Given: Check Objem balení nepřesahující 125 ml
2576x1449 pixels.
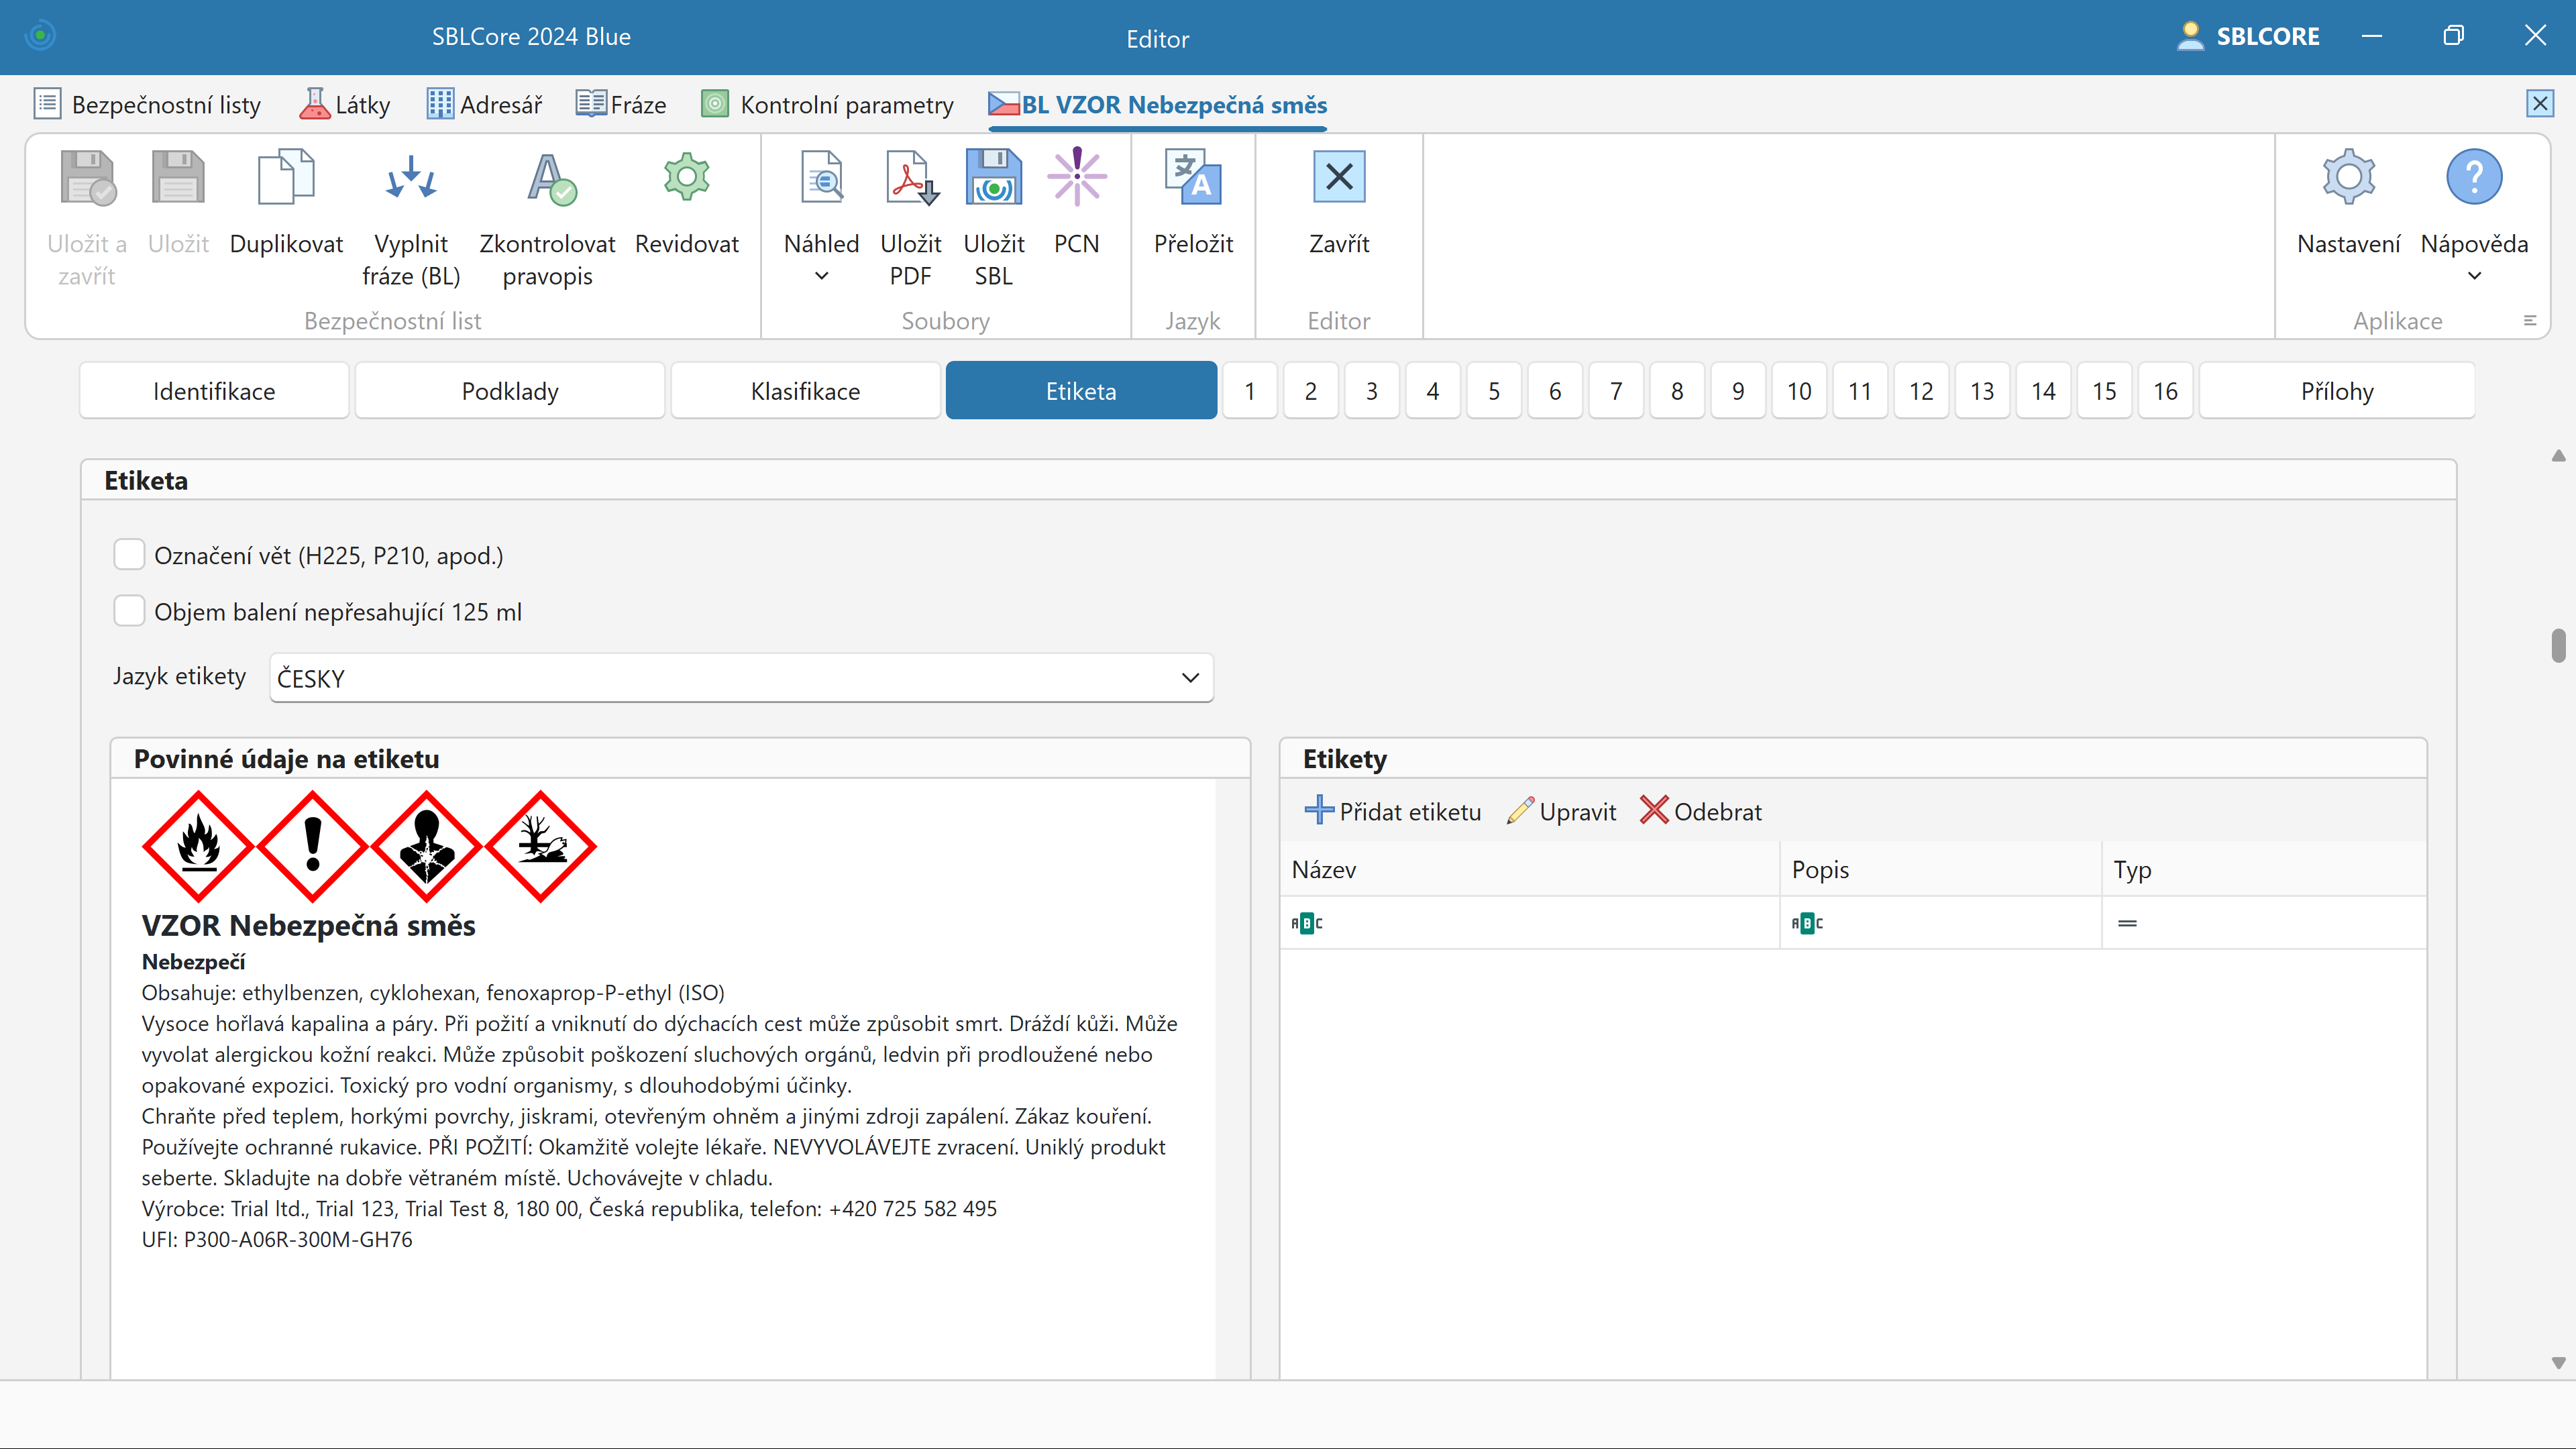Looking at the screenshot, I should [x=129, y=611].
